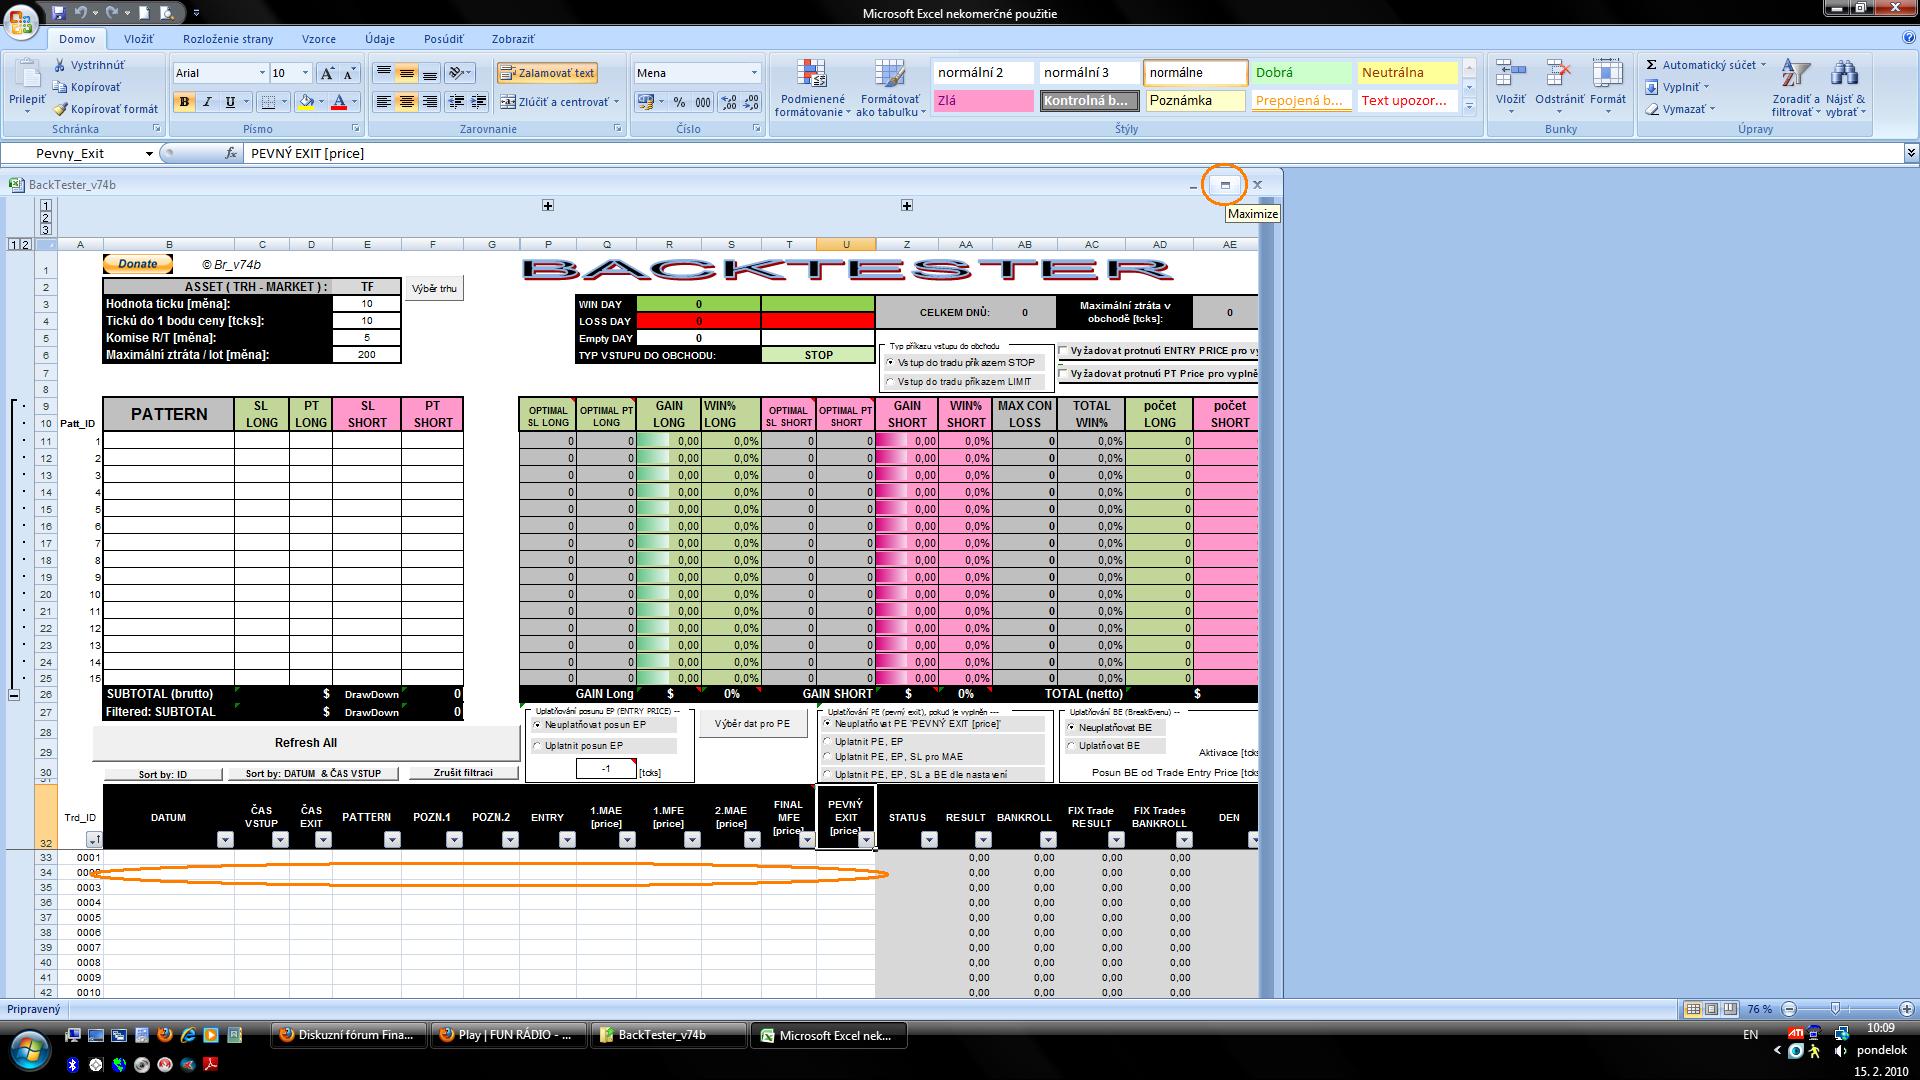The image size is (1920, 1080).
Task: Open the PATTERN column filter dropdown
Action: (x=392, y=840)
